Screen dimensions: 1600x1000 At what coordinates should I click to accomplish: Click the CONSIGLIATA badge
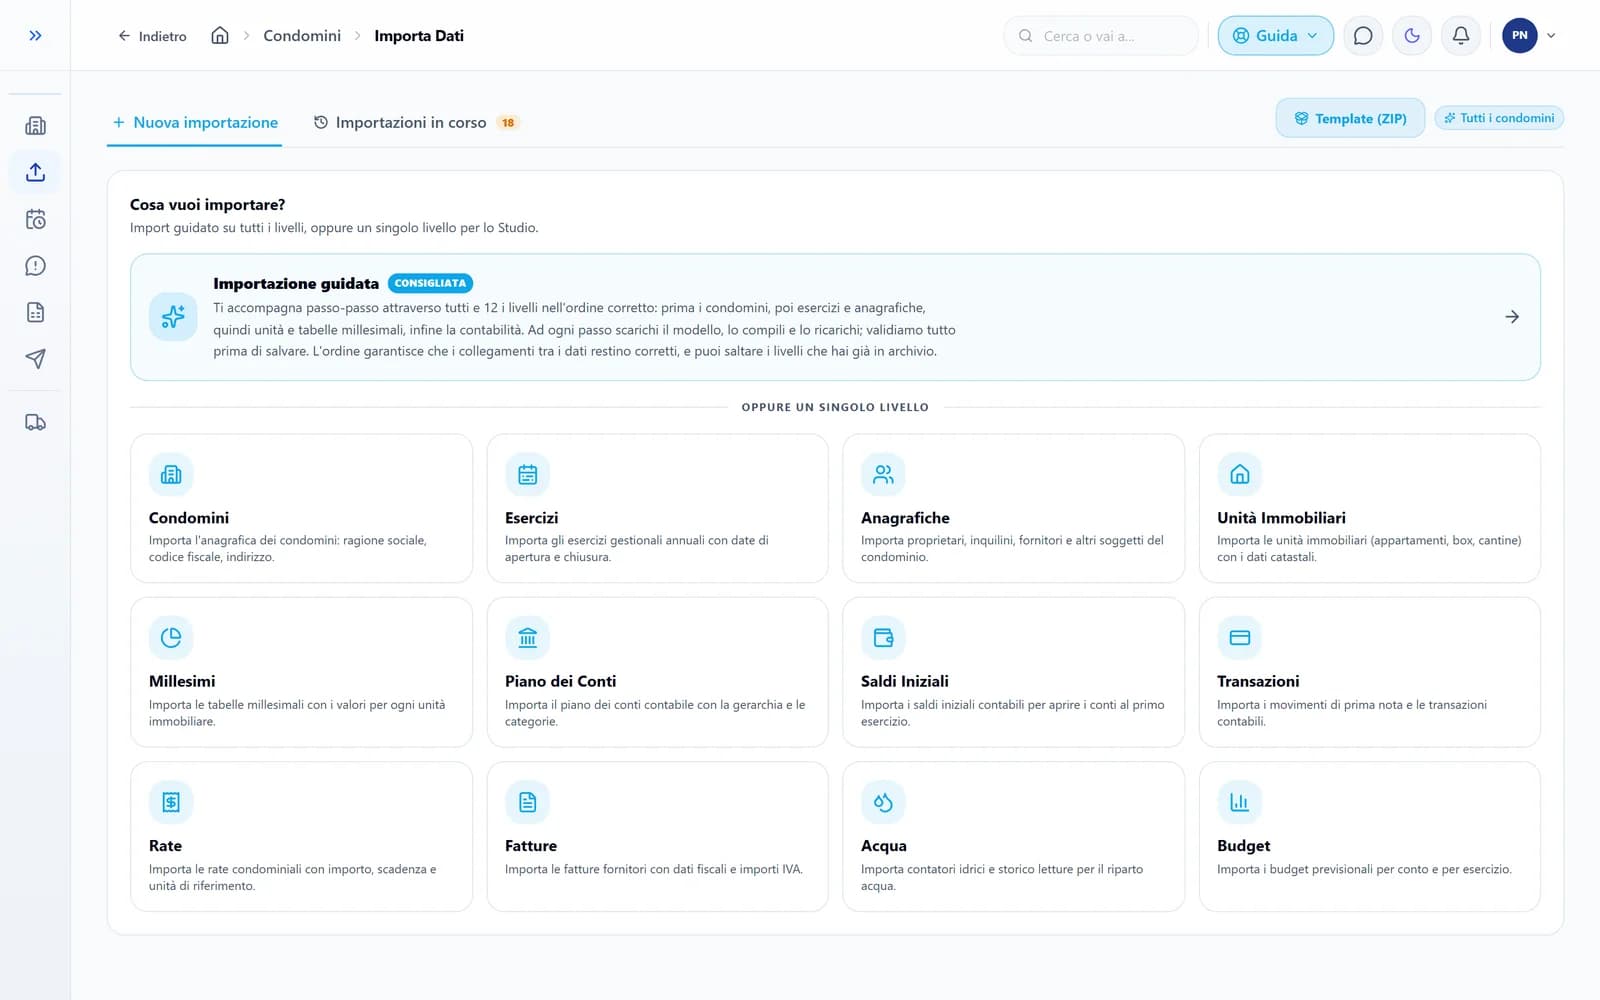coord(430,283)
